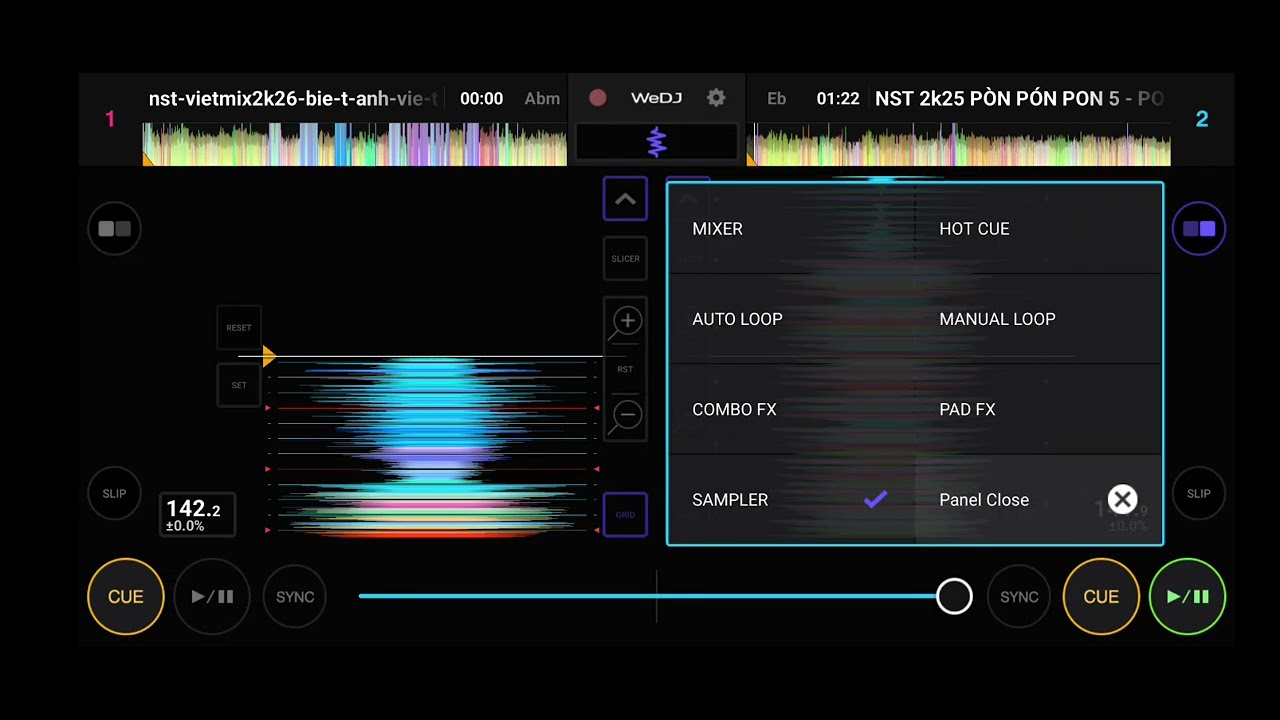This screenshot has height=720, width=1280.
Task: Click deck 1 vertical scrolling waveform
Action: 432,448
